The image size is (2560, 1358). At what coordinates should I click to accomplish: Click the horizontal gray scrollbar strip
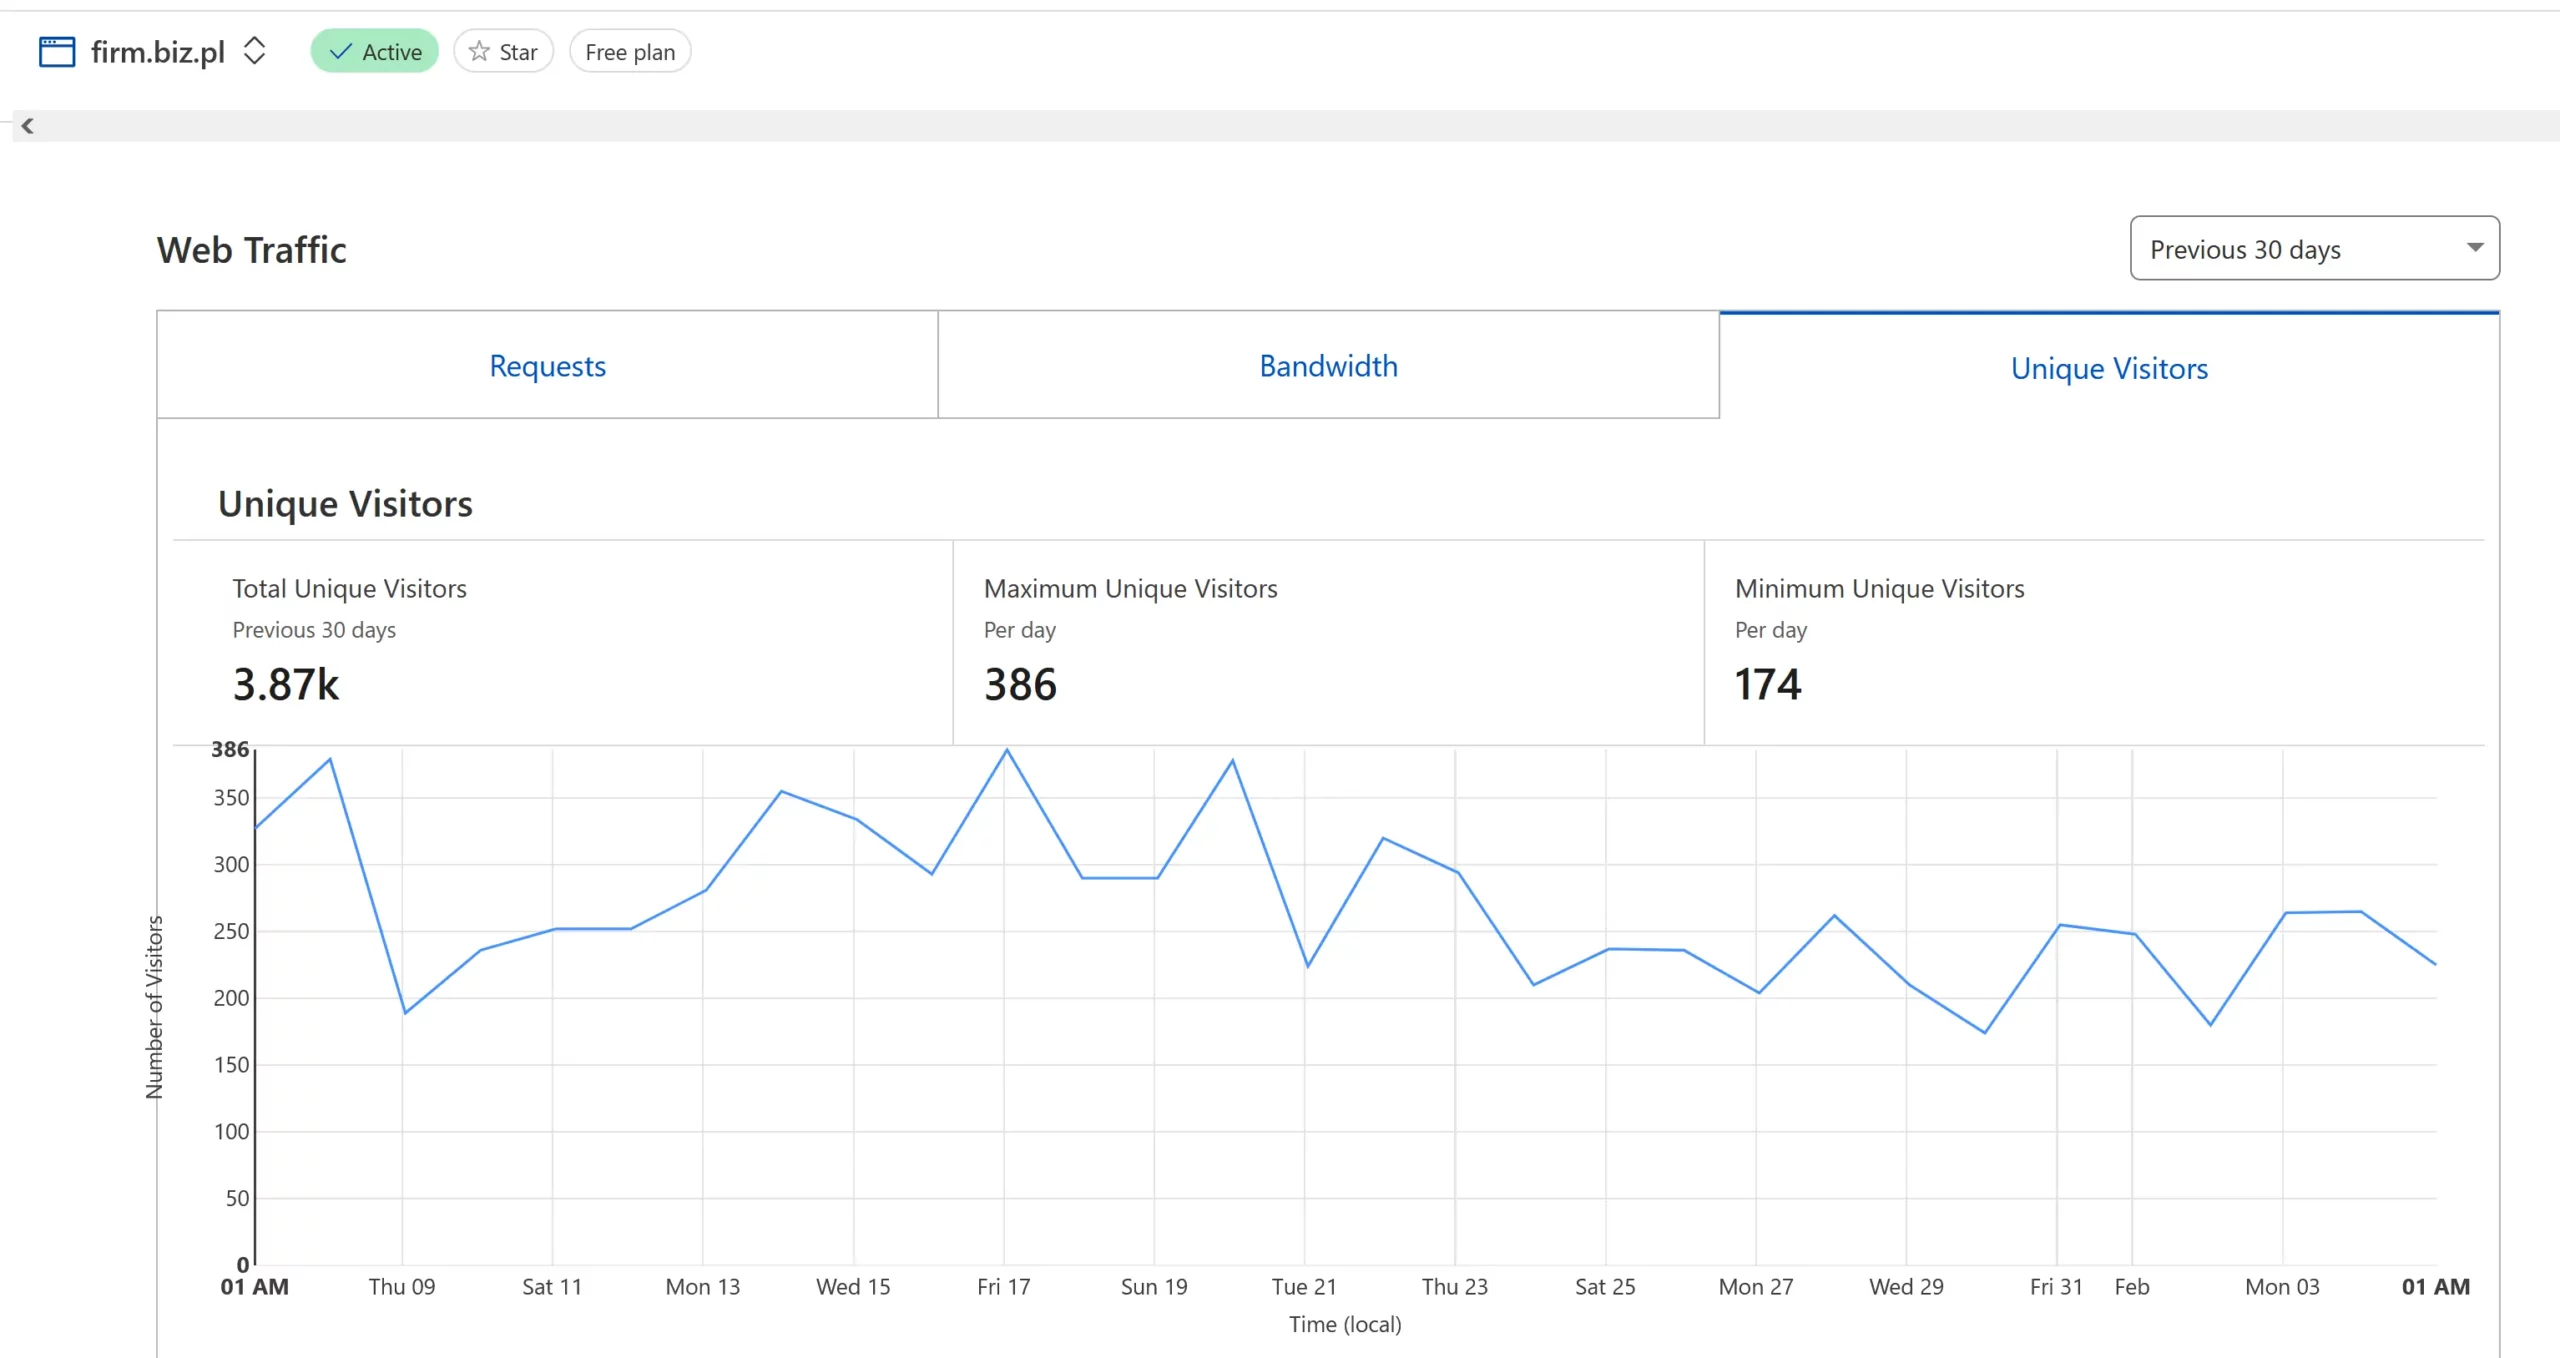[x=1290, y=126]
